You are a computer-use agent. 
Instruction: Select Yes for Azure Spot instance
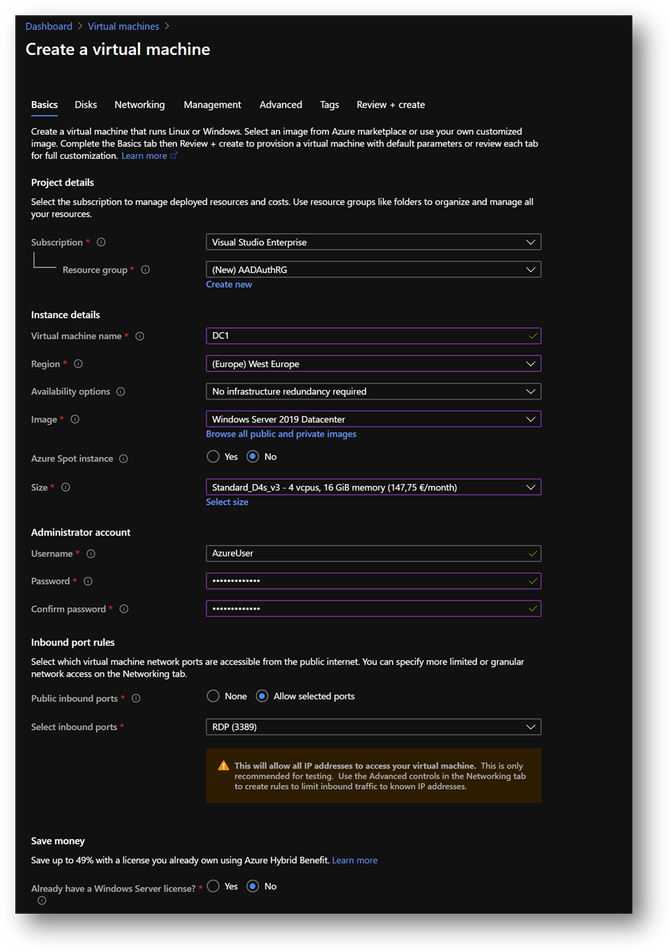(x=213, y=457)
